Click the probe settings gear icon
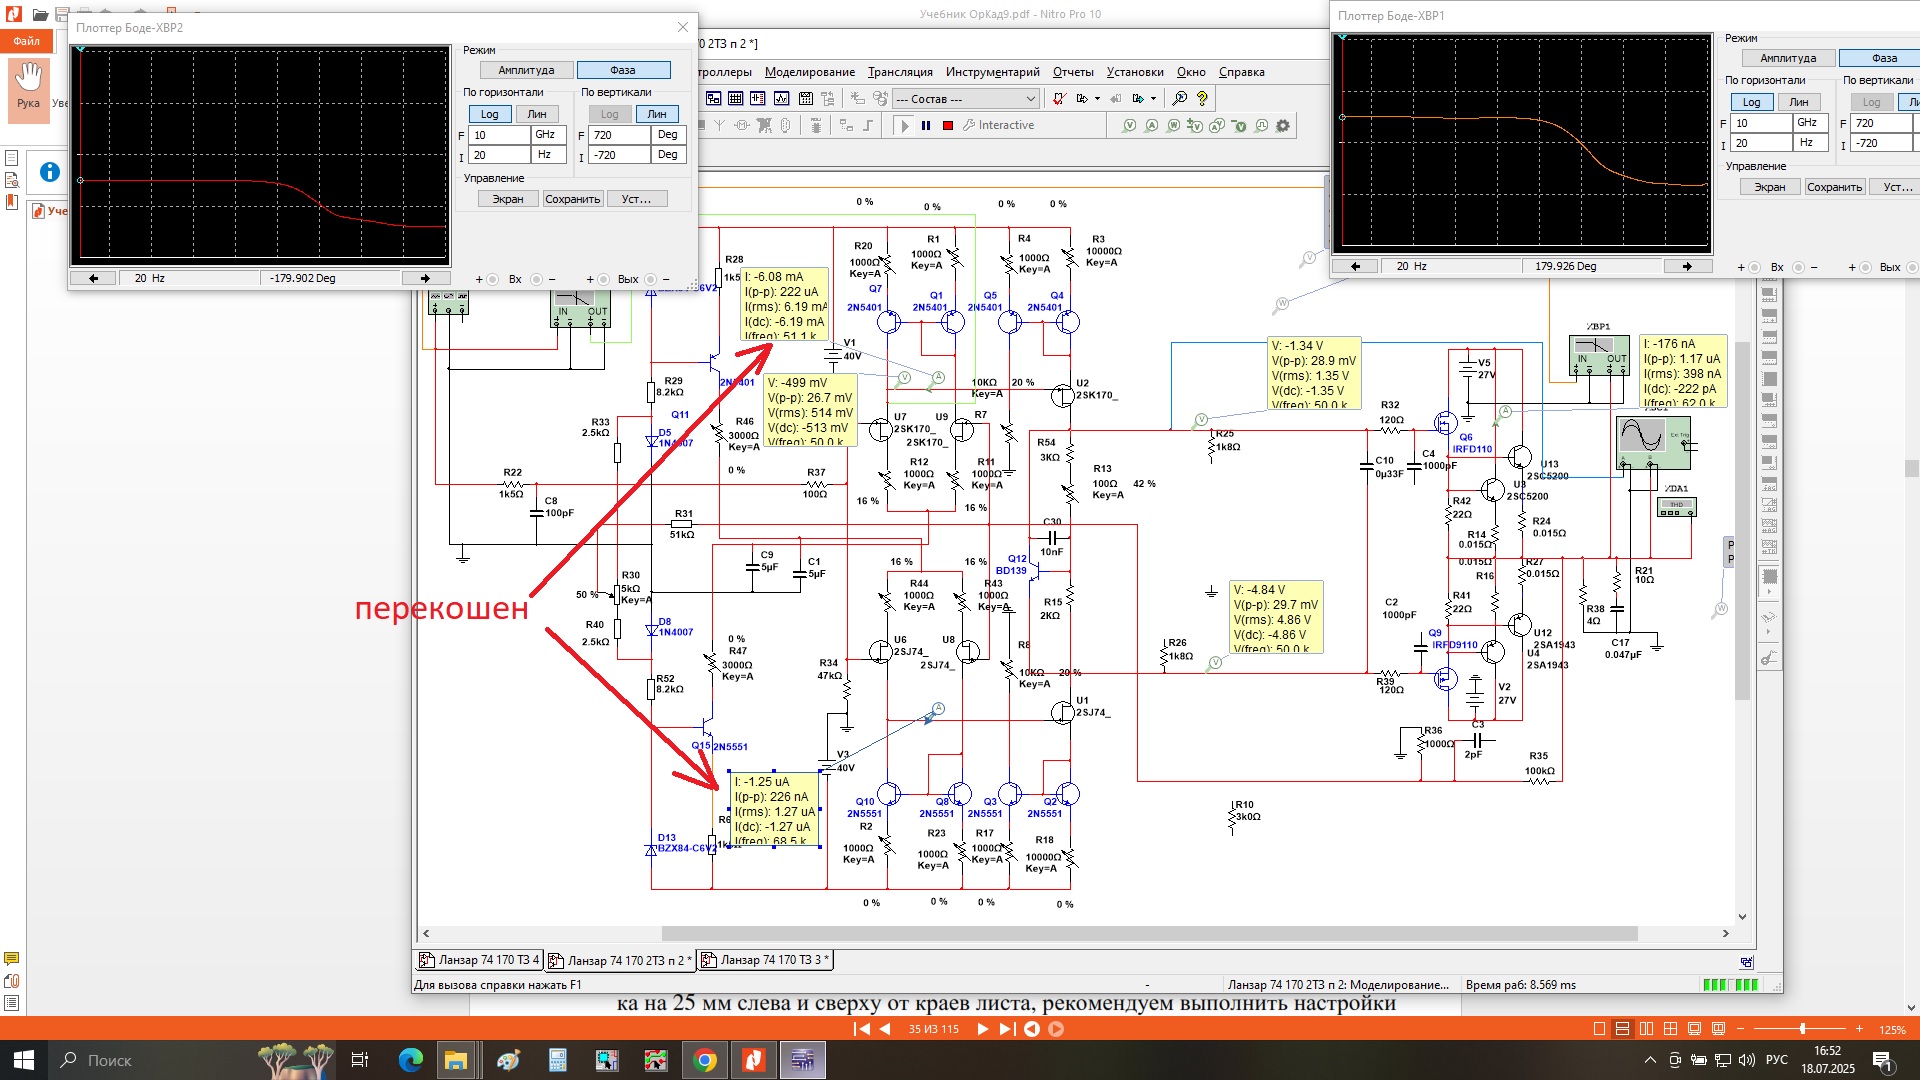 [1283, 126]
